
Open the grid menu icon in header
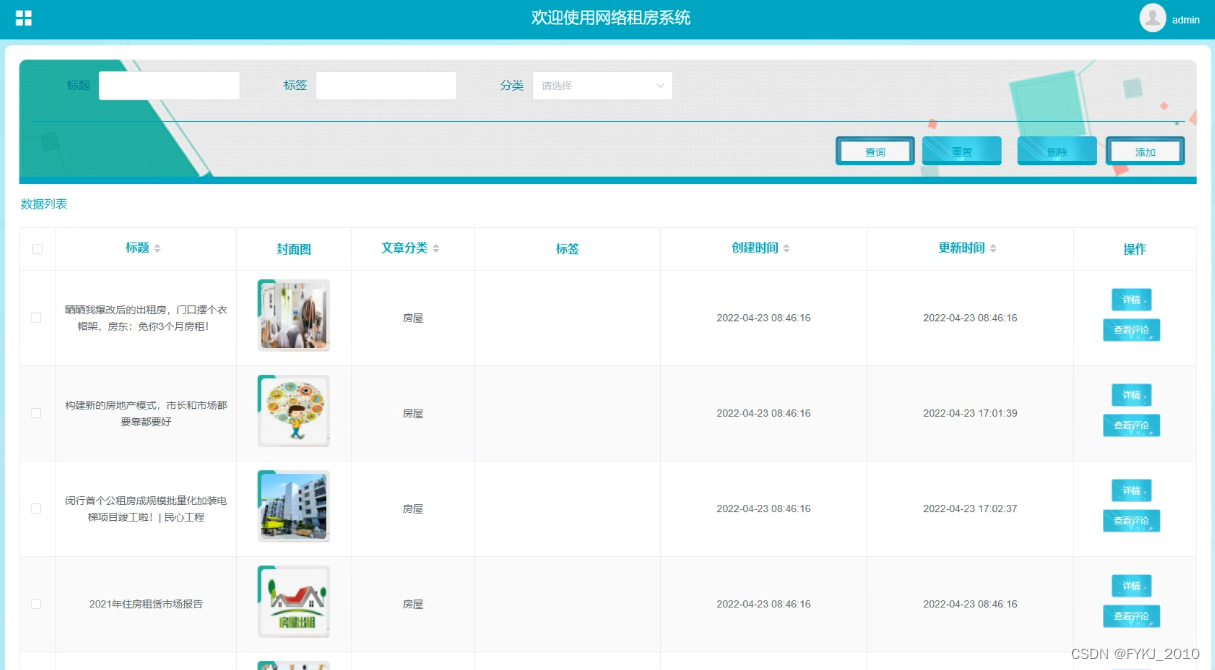point(24,18)
